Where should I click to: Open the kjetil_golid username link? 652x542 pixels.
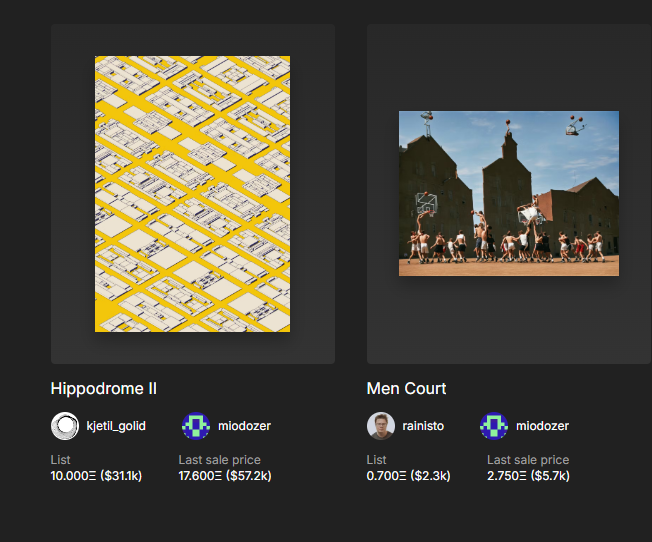(116, 426)
